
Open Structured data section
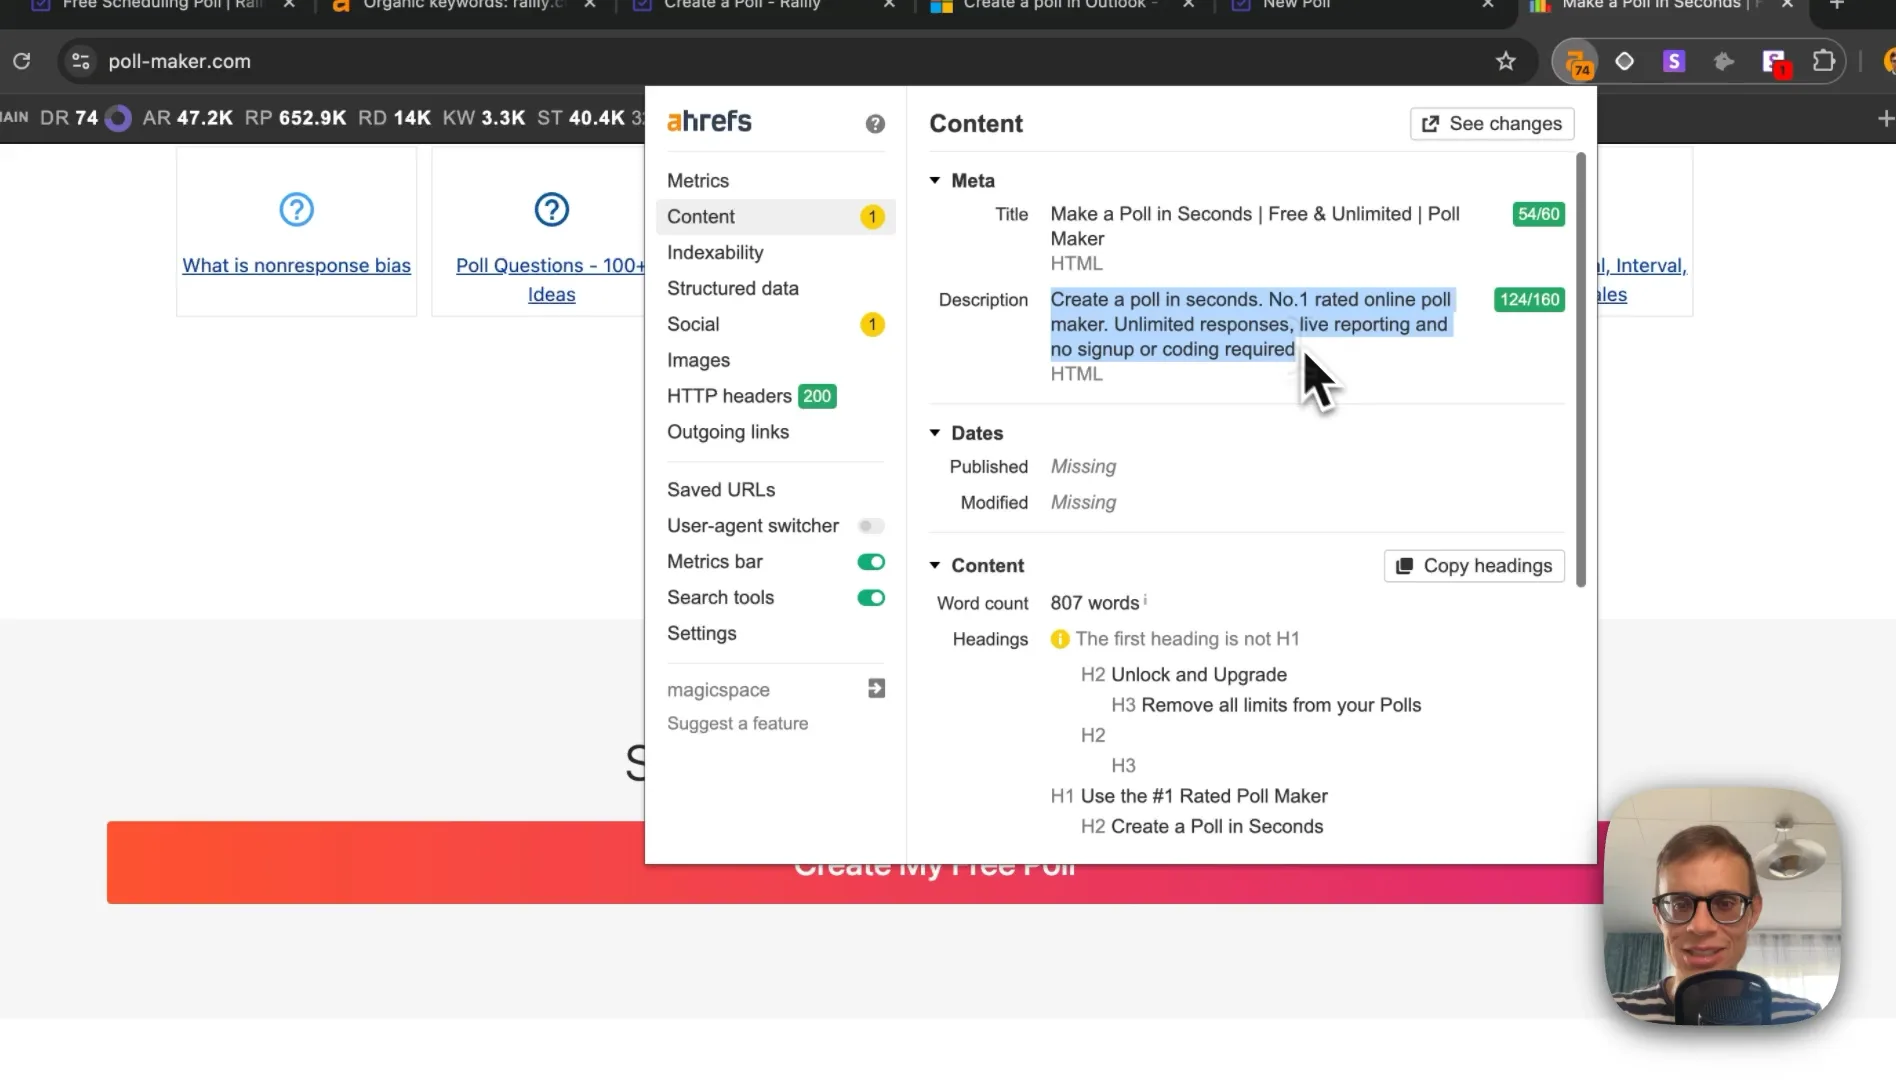pos(733,289)
